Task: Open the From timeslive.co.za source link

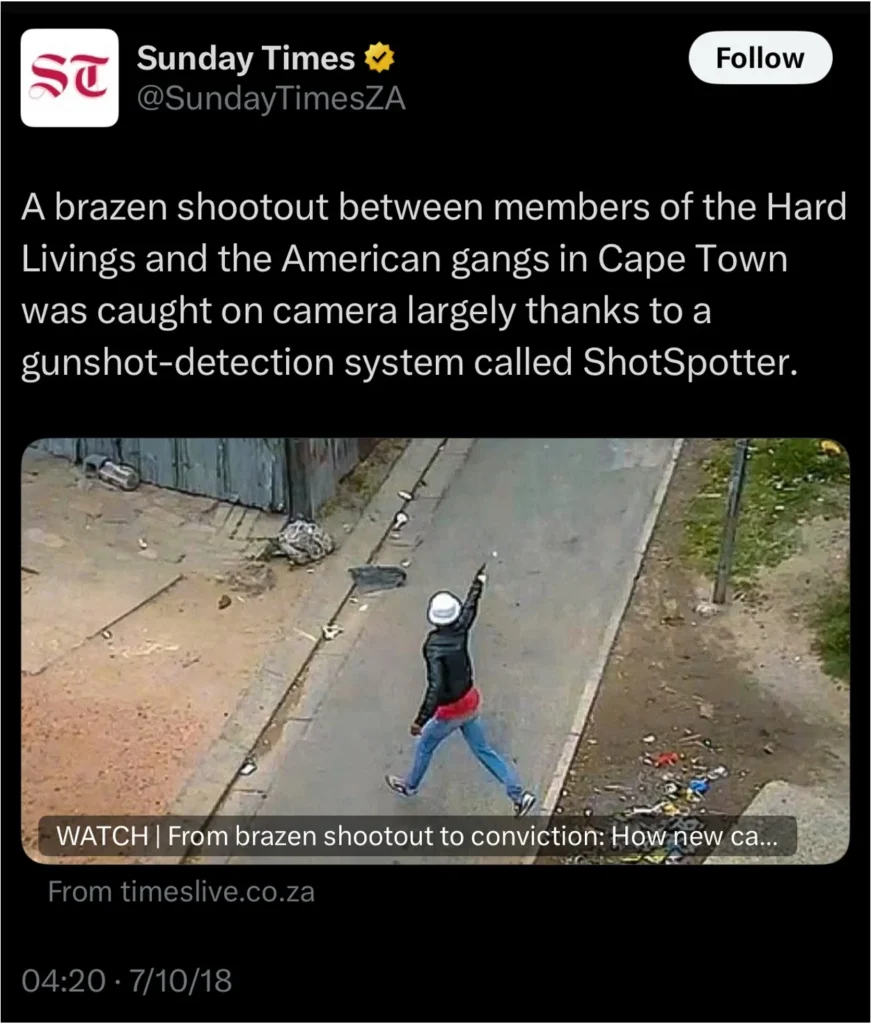Action: pos(181,891)
